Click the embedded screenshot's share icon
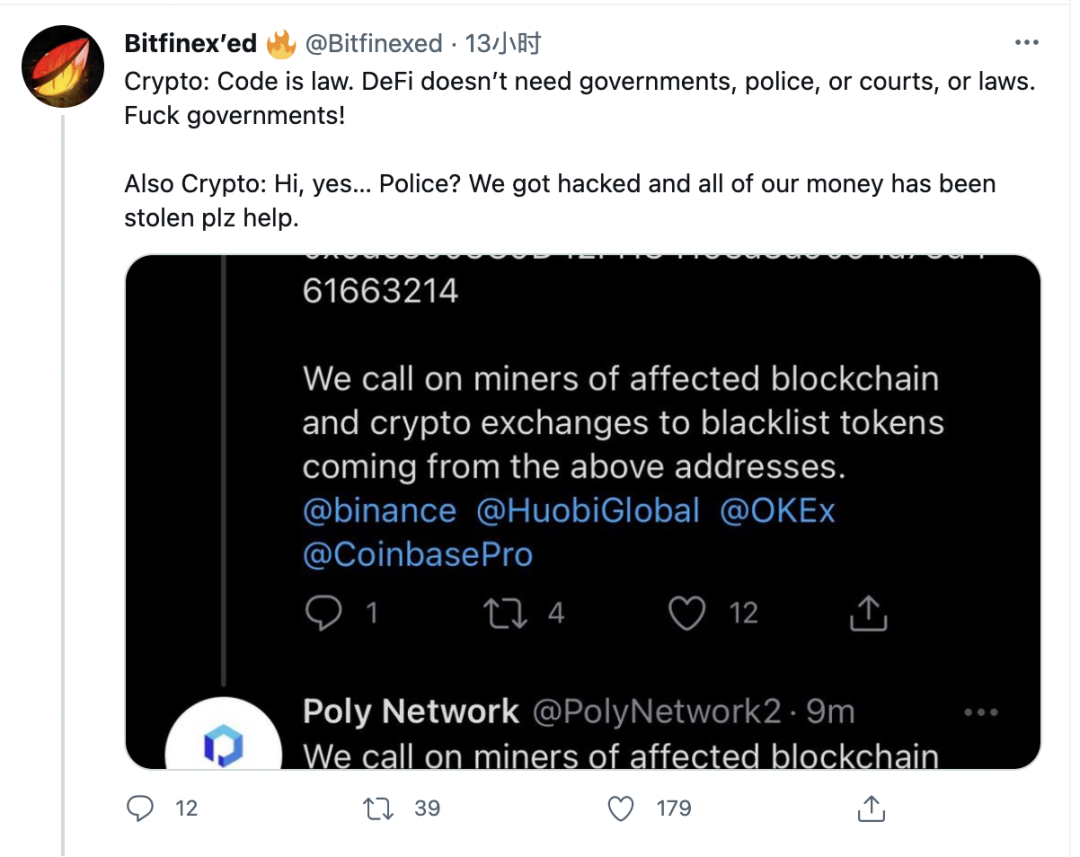This screenshot has height=857, width=1080. pos(868,612)
